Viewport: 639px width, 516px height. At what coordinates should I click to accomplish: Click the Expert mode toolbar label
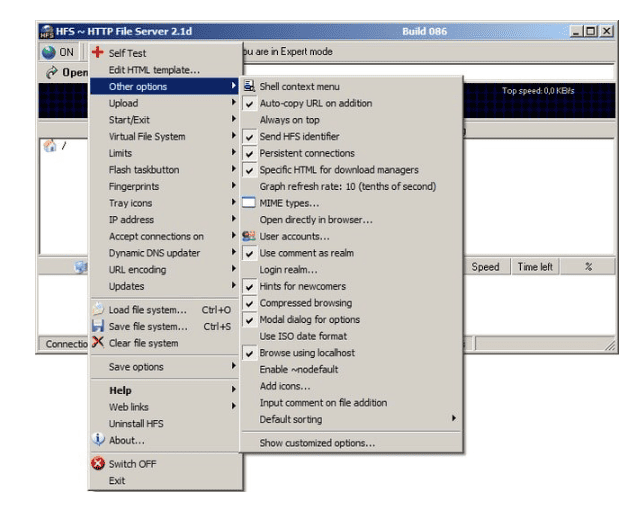(x=288, y=52)
